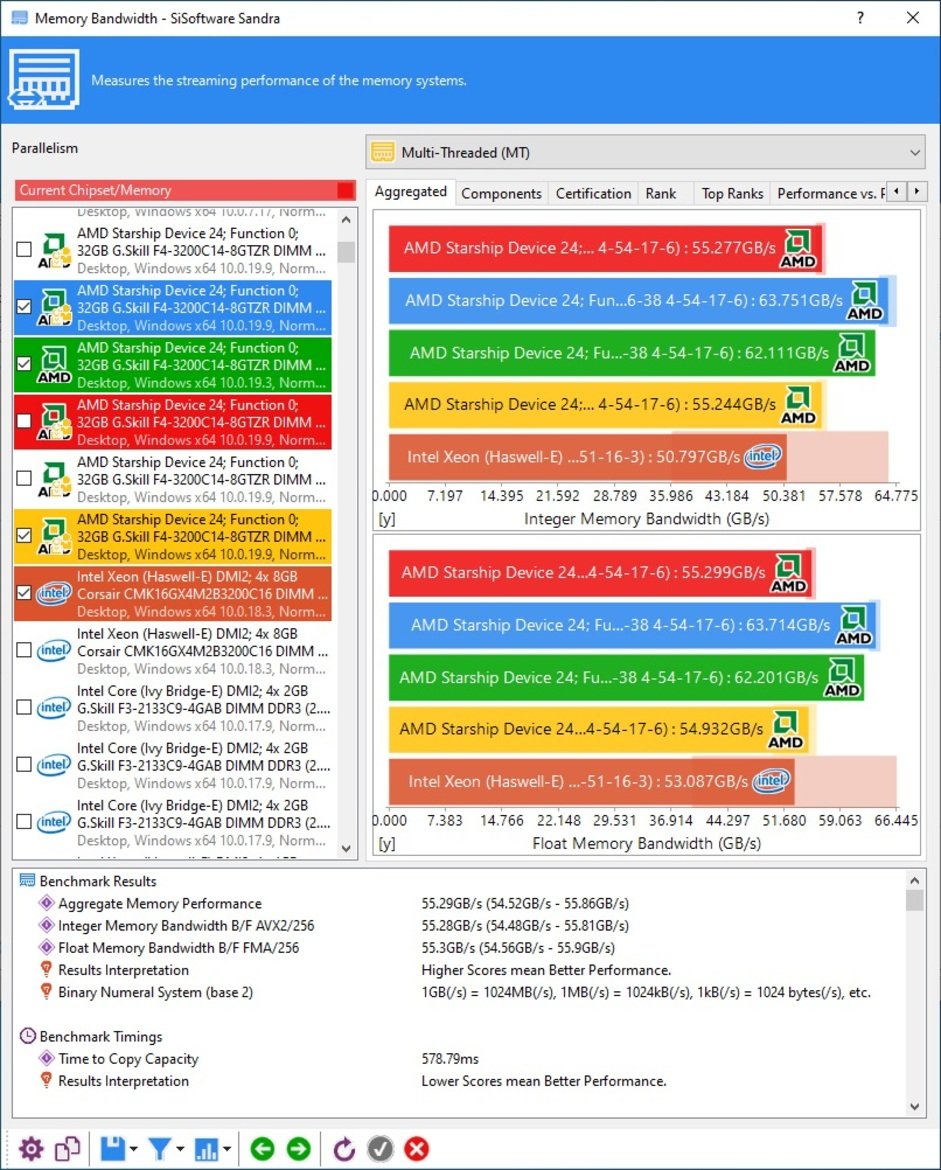The height and width of the screenshot is (1170, 941).
Task: Select the blue 63.714GB/s float bandwidth bar
Action: click(x=634, y=625)
